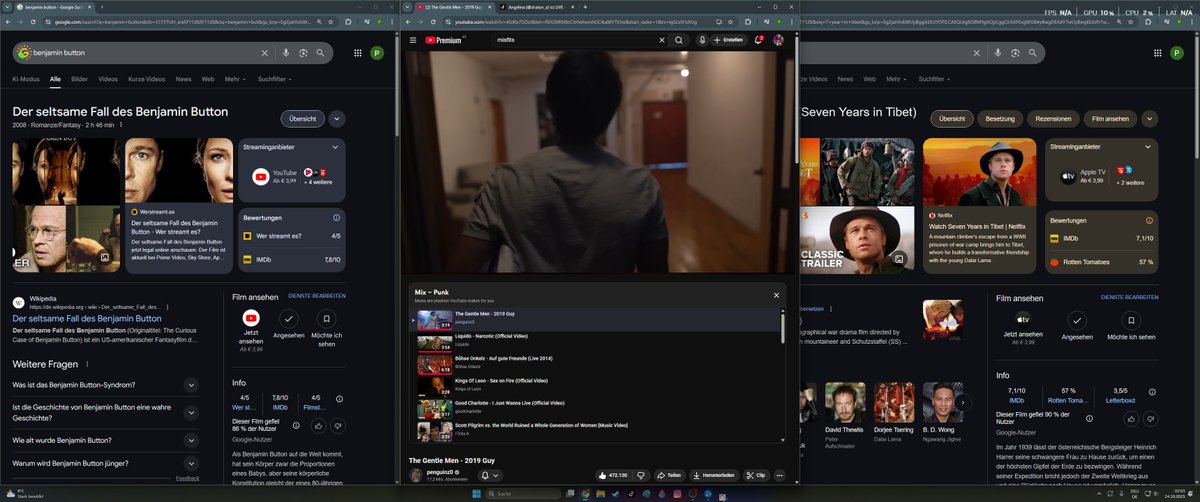The image size is (1200, 502).
Task: Share the video via Teilen button
Action: 670,475
